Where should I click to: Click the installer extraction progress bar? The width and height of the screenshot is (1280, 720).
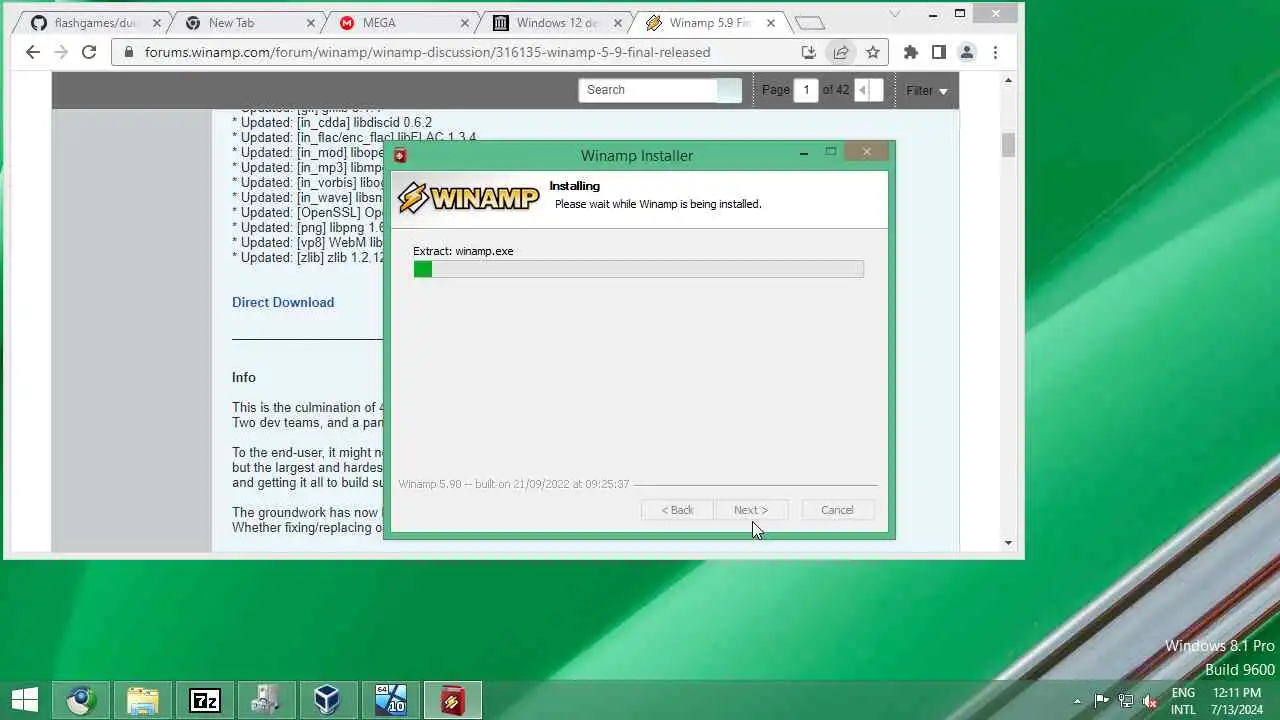coord(638,269)
